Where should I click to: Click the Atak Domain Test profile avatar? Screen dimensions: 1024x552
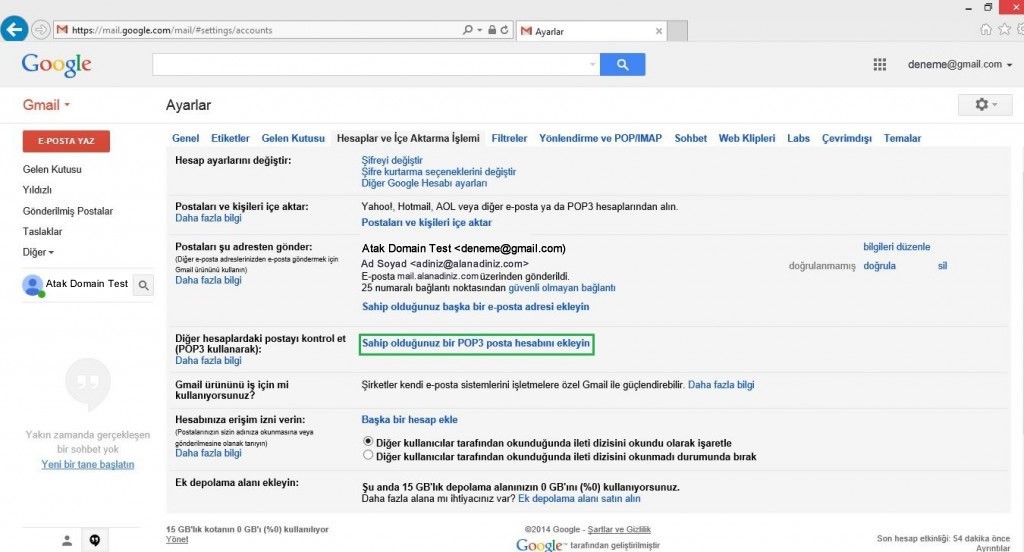coord(33,285)
